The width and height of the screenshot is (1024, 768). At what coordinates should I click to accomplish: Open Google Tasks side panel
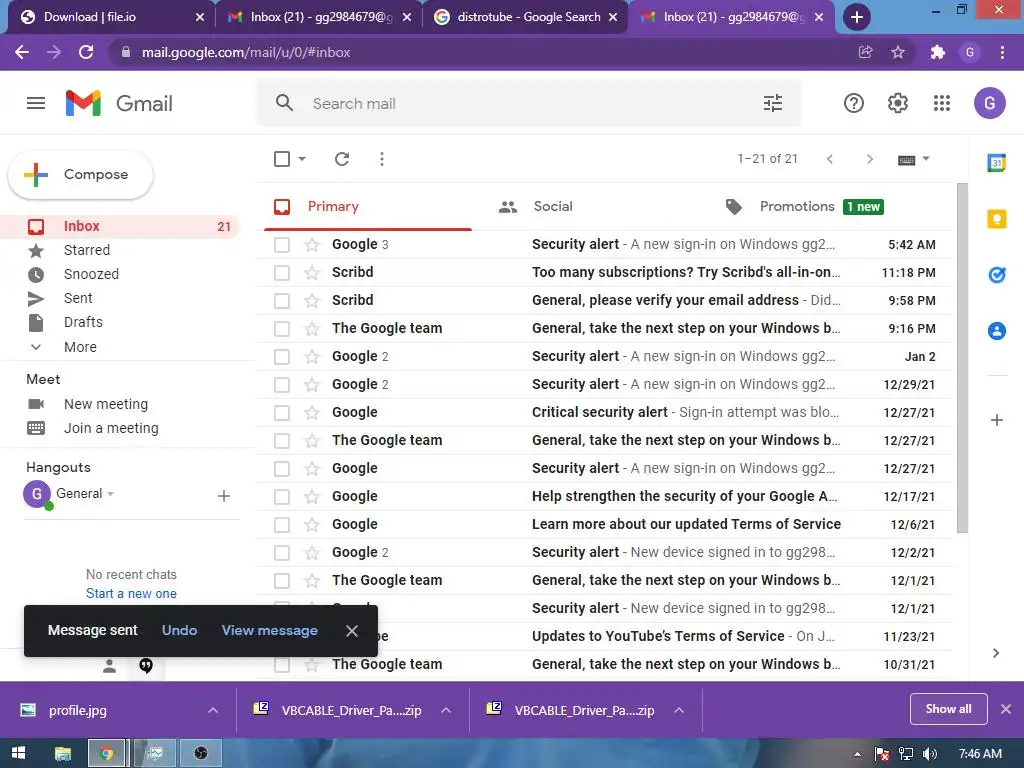click(997, 275)
